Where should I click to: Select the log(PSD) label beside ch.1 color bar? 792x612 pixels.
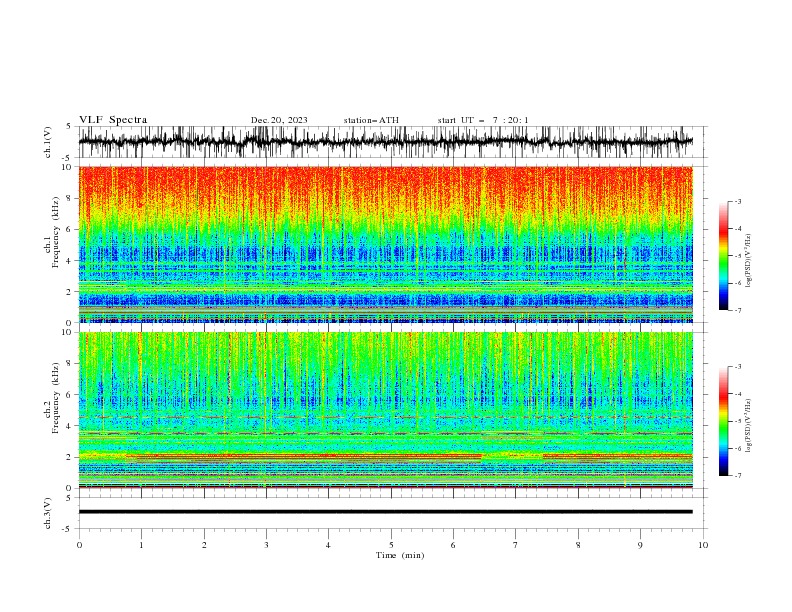pyautogui.click(x=748, y=261)
